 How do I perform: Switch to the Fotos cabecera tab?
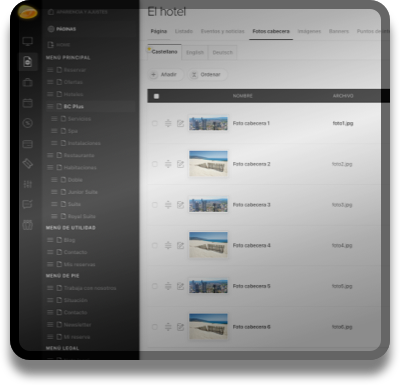[x=271, y=31]
